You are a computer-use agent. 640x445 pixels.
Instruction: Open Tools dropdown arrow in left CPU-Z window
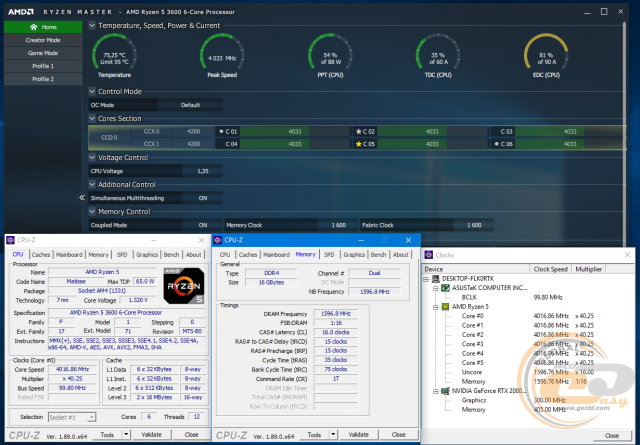tap(126, 435)
